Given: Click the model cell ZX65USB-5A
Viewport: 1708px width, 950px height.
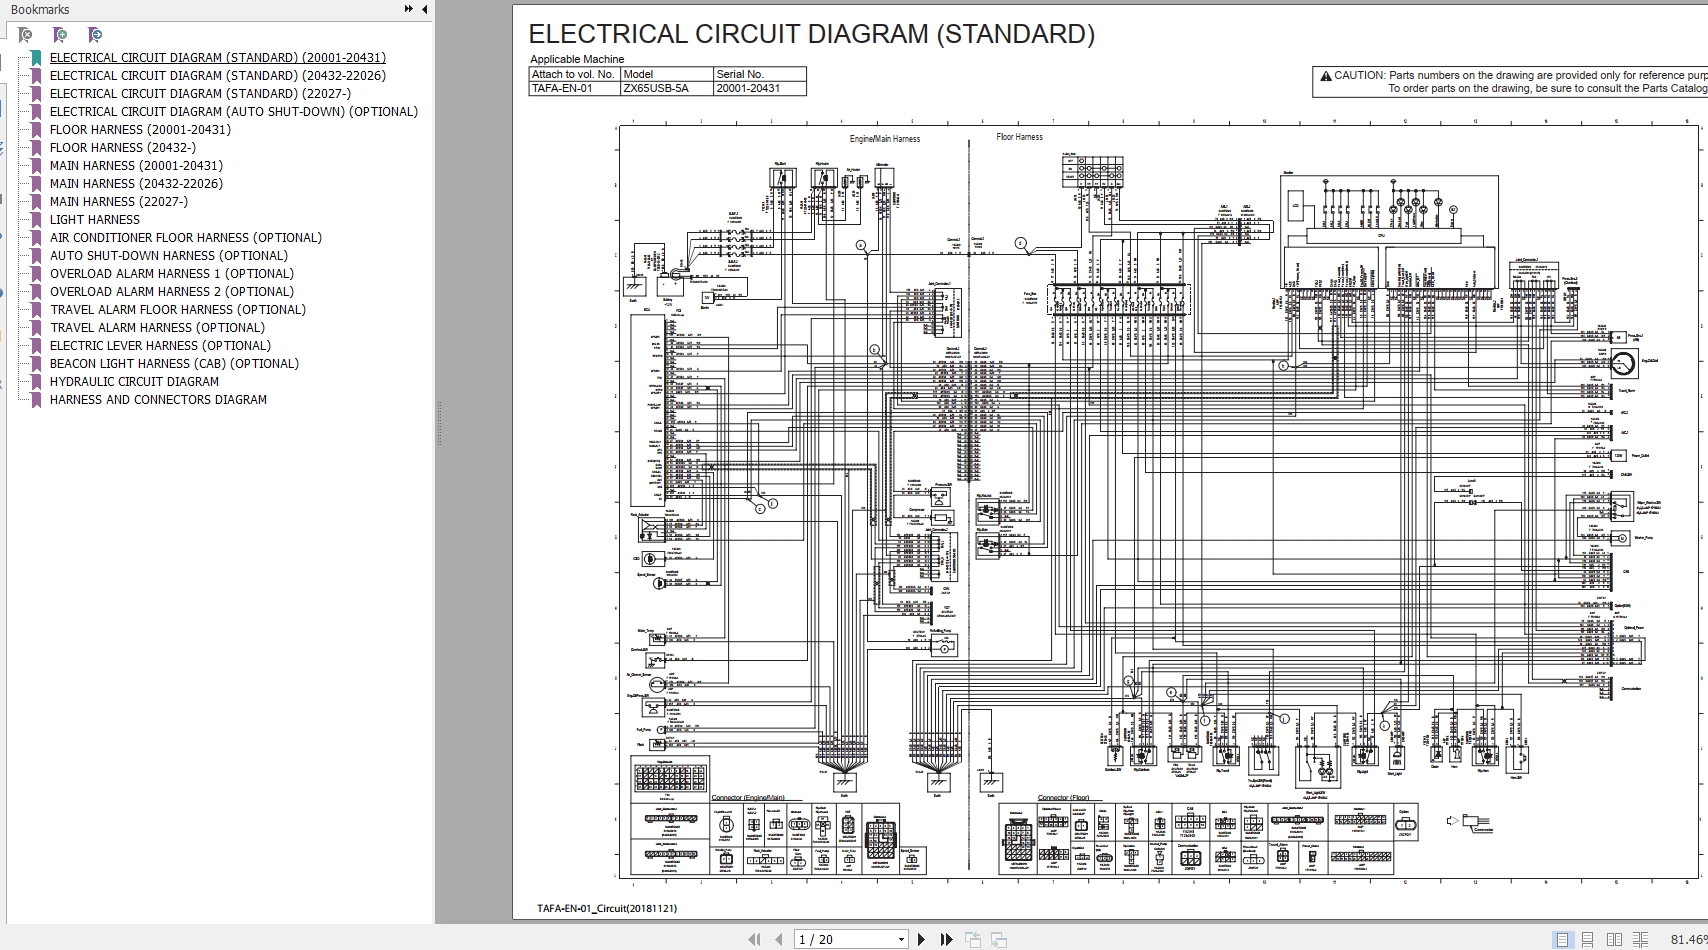Looking at the screenshot, I should [x=666, y=88].
